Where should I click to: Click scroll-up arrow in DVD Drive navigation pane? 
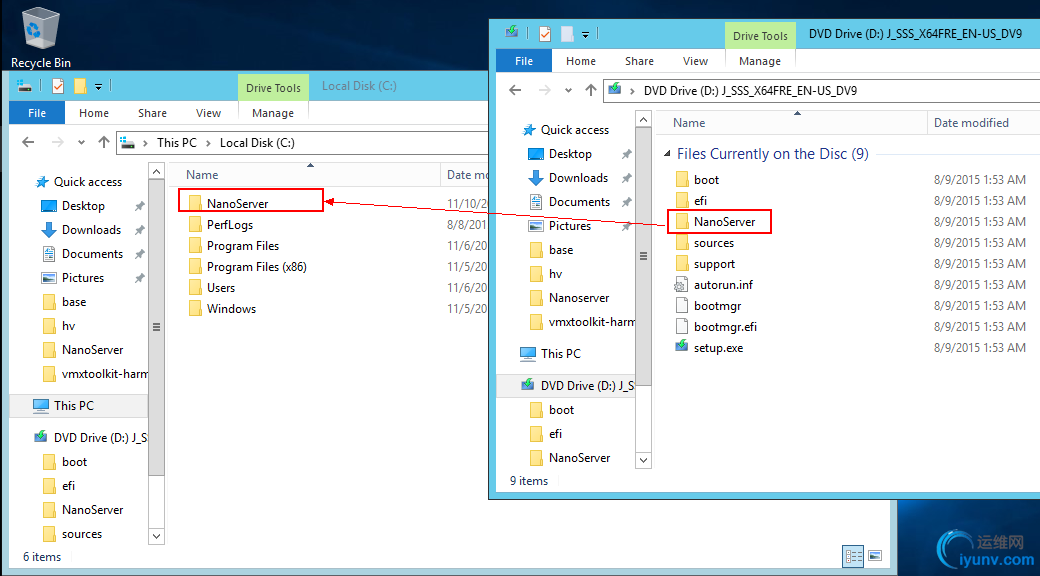coord(643,118)
